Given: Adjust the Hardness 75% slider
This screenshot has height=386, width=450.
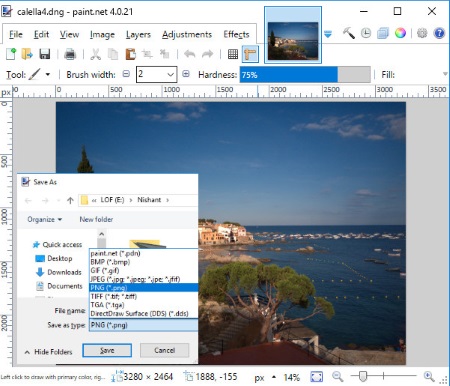Looking at the screenshot, I should [x=305, y=74].
